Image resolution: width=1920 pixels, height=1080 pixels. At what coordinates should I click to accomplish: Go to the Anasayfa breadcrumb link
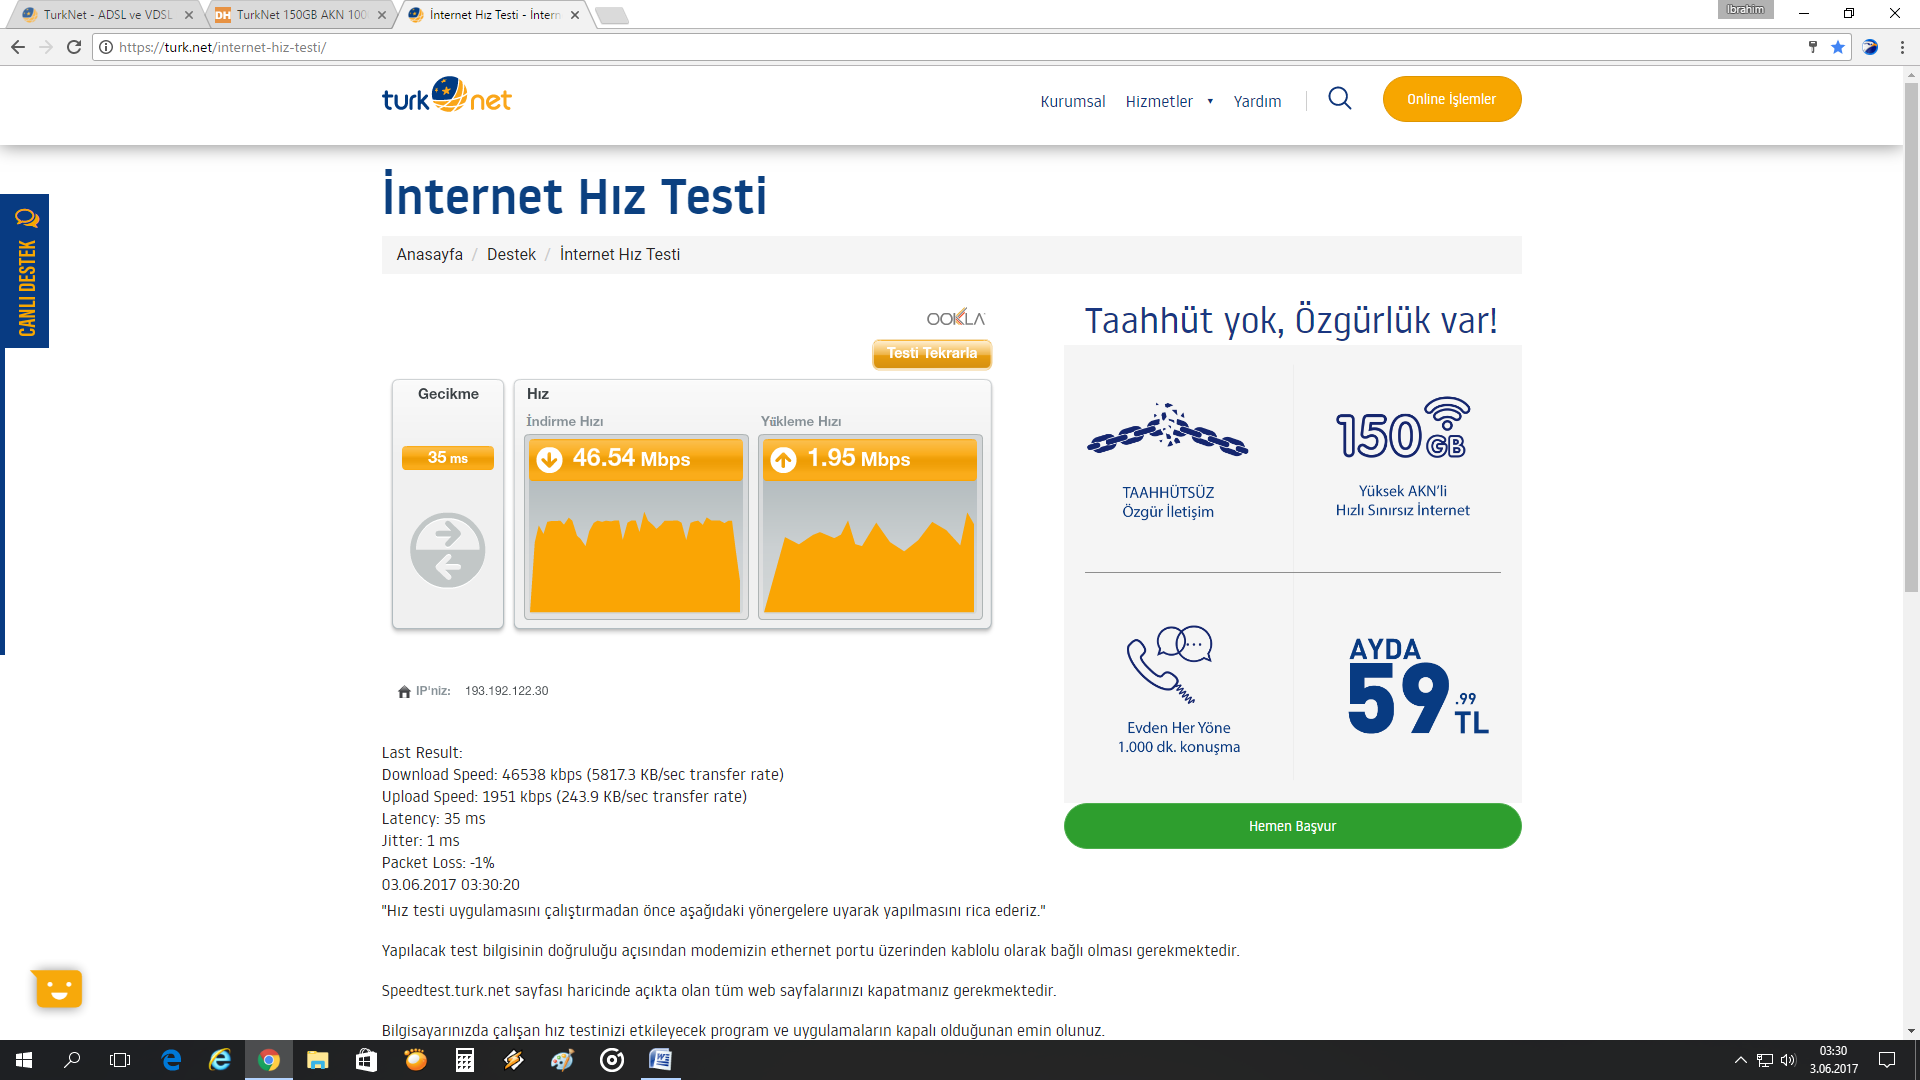coord(429,254)
